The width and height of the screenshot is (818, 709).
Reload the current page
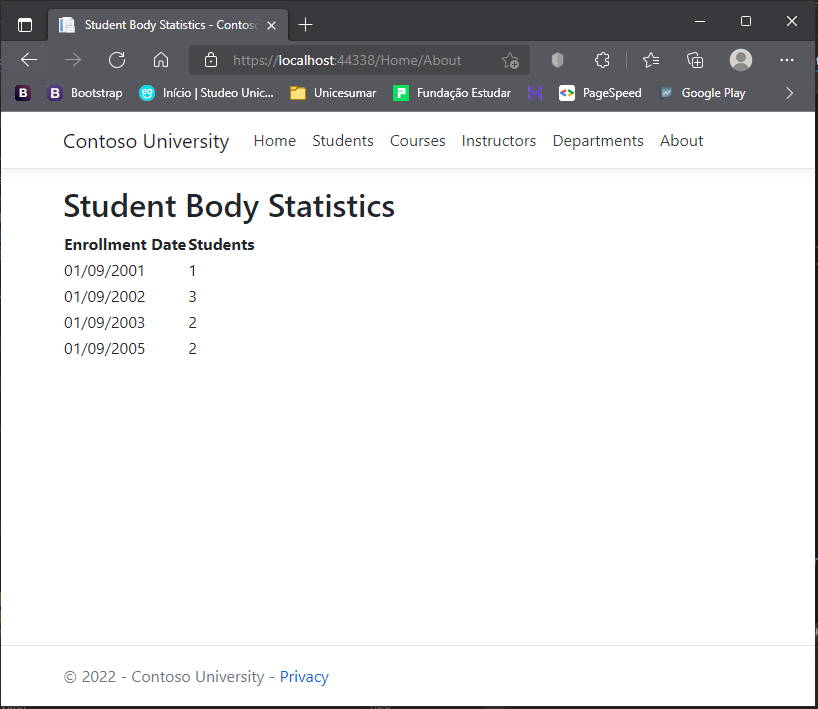click(x=116, y=60)
